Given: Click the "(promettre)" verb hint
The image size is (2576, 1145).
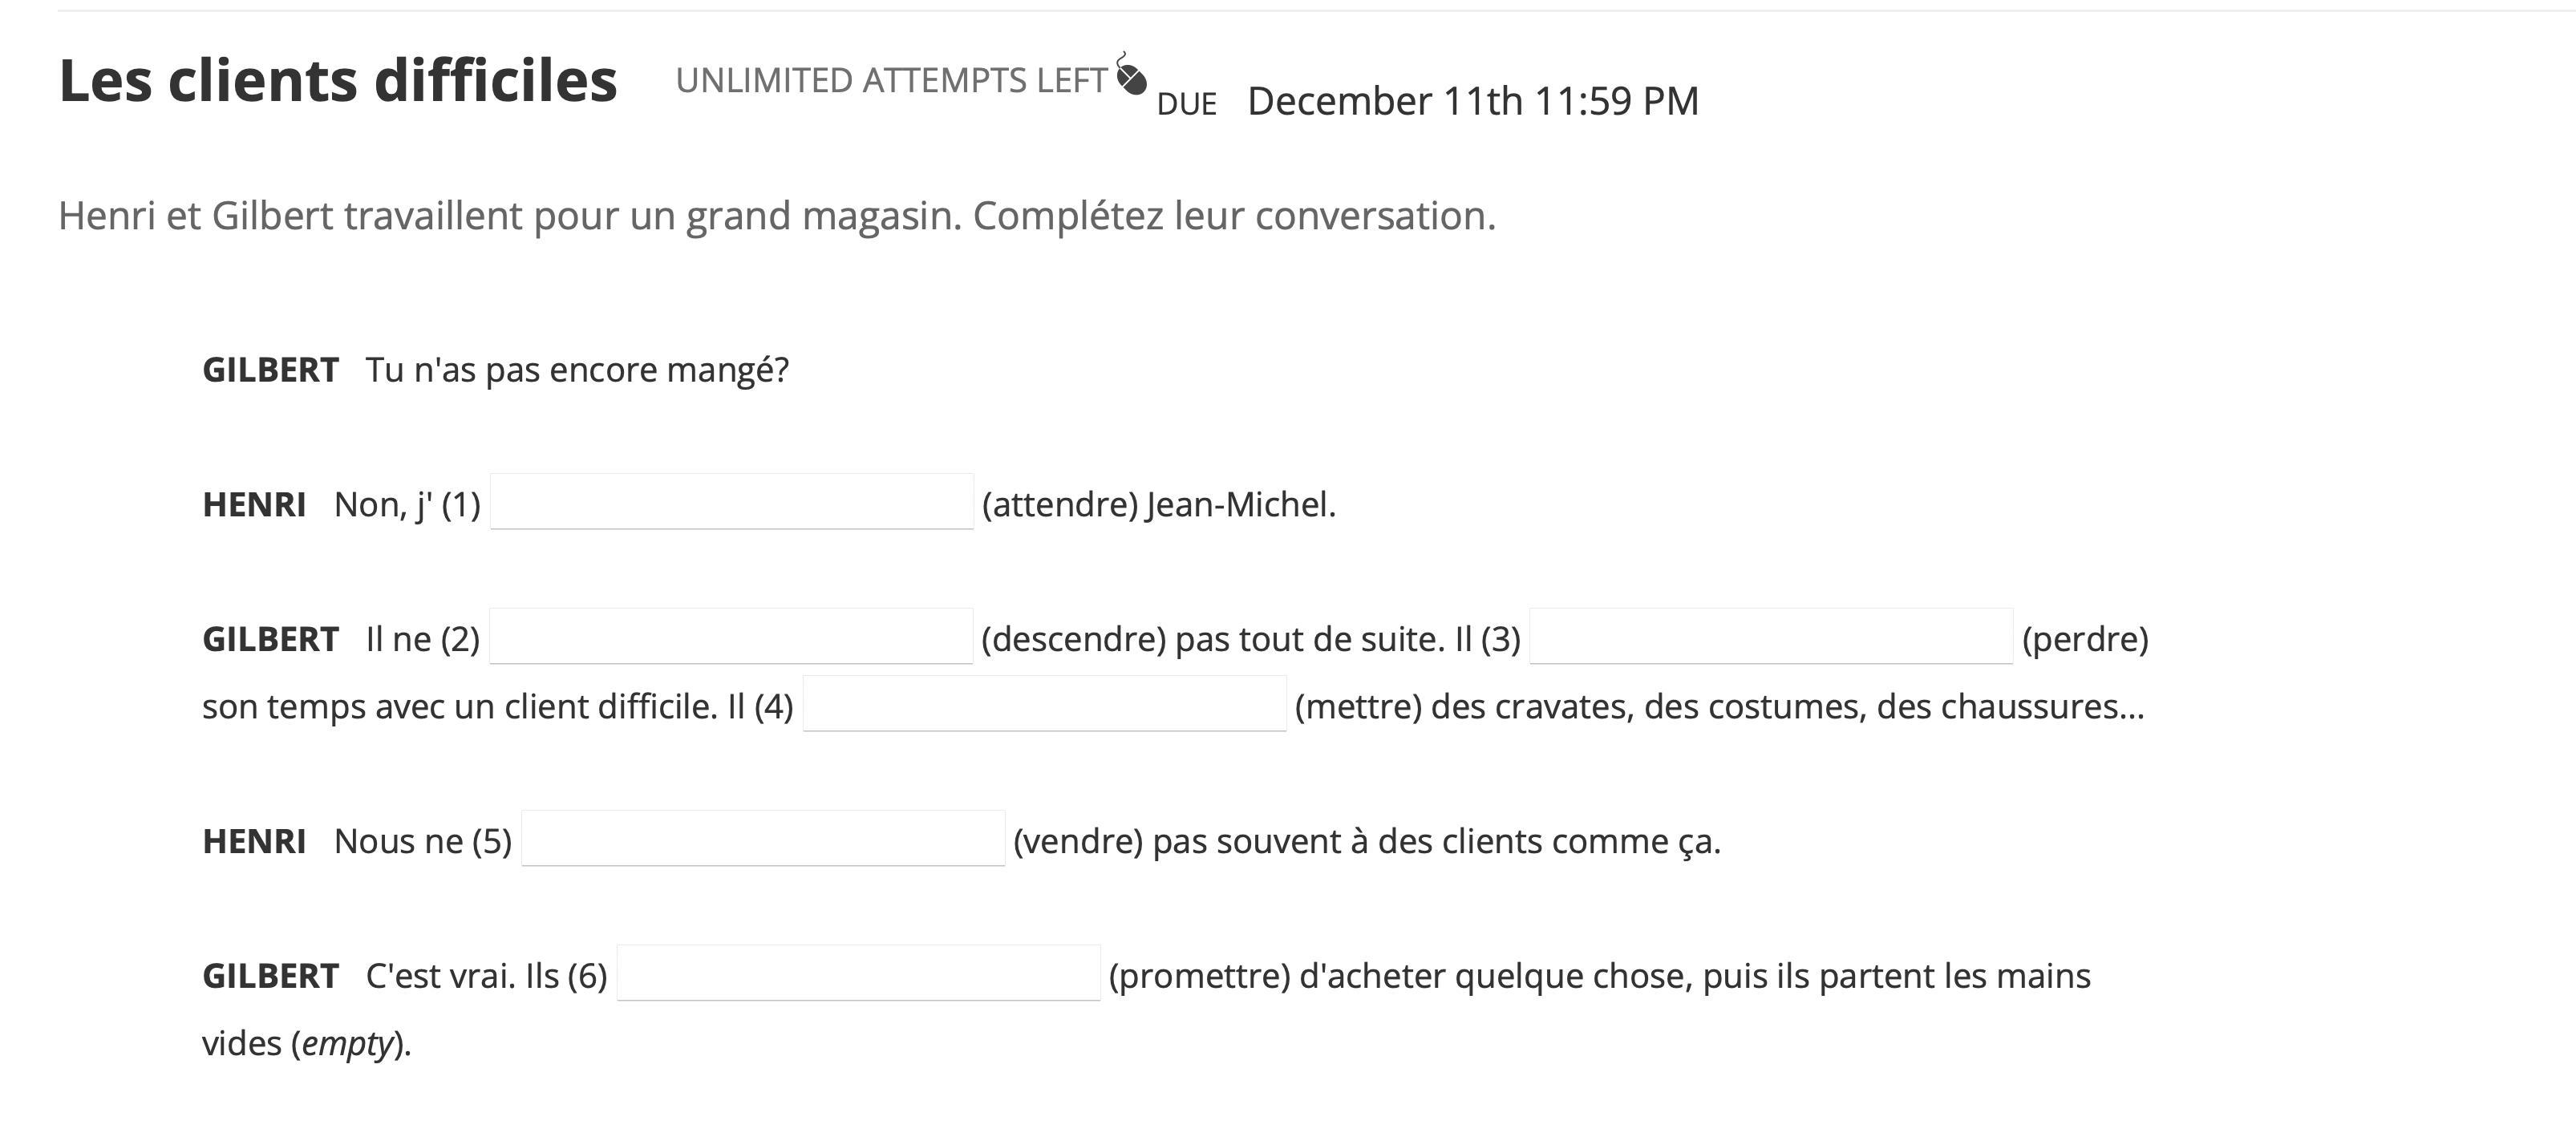Looking at the screenshot, I should click(1199, 976).
